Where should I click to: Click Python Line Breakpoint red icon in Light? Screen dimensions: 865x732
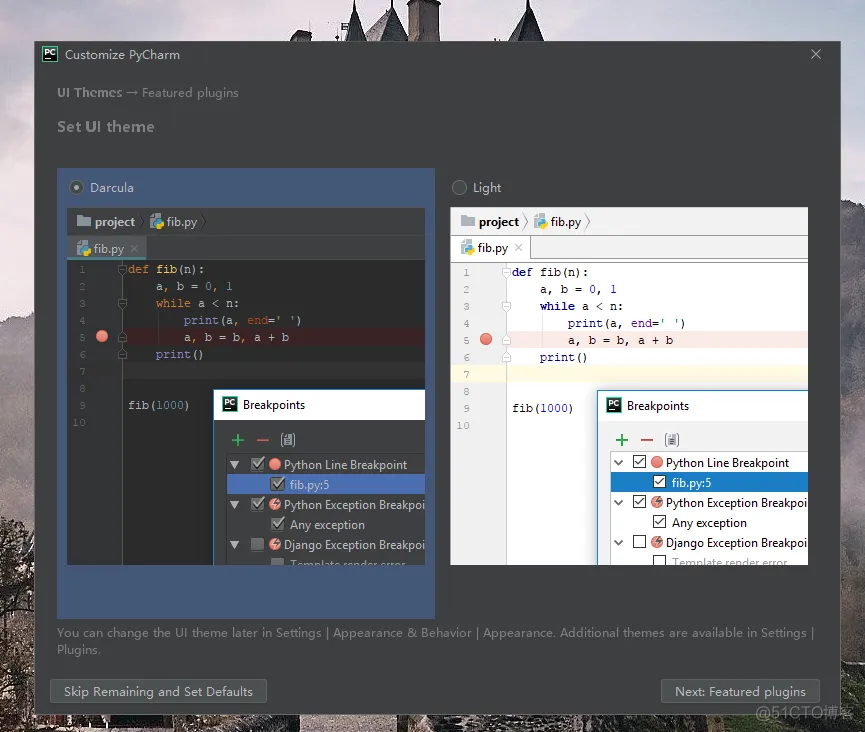click(656, 462)
